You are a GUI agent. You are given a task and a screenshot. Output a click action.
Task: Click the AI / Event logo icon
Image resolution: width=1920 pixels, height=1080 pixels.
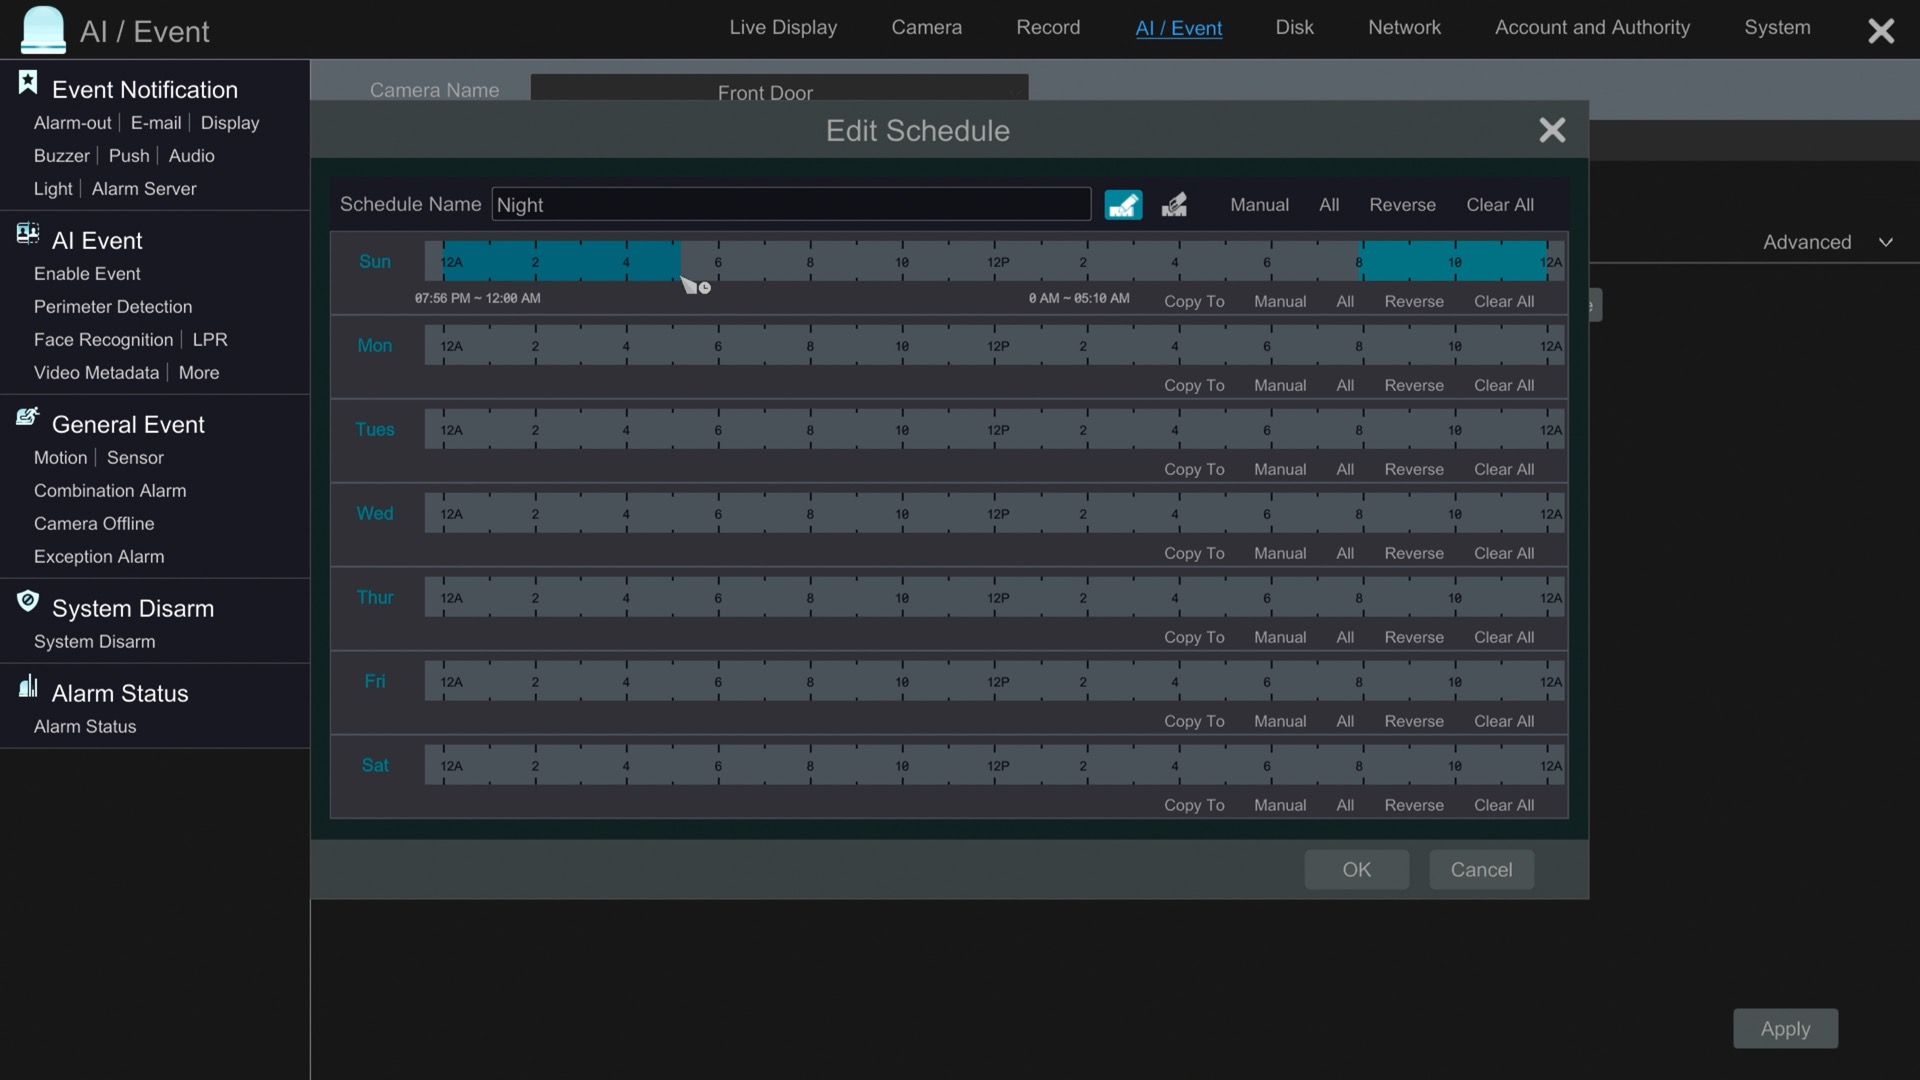43,30
